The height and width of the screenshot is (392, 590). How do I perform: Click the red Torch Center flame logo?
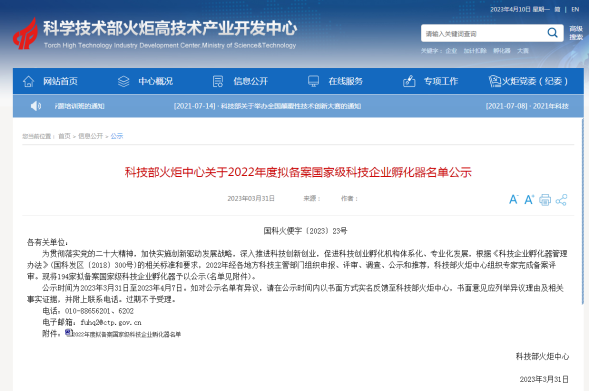point(26,34)
